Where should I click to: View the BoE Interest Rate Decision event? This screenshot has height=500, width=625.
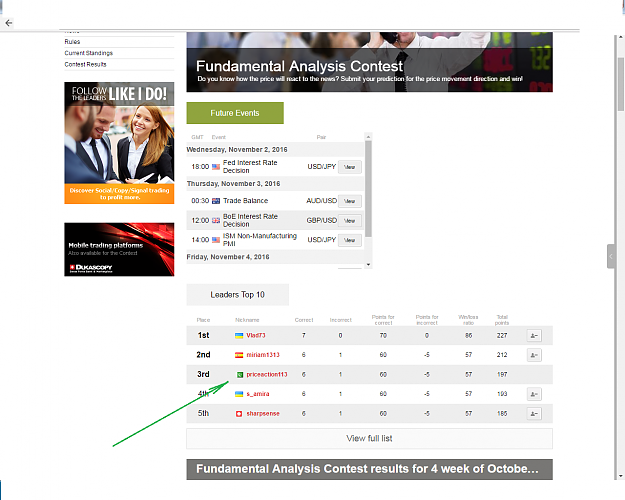[350, 221]
